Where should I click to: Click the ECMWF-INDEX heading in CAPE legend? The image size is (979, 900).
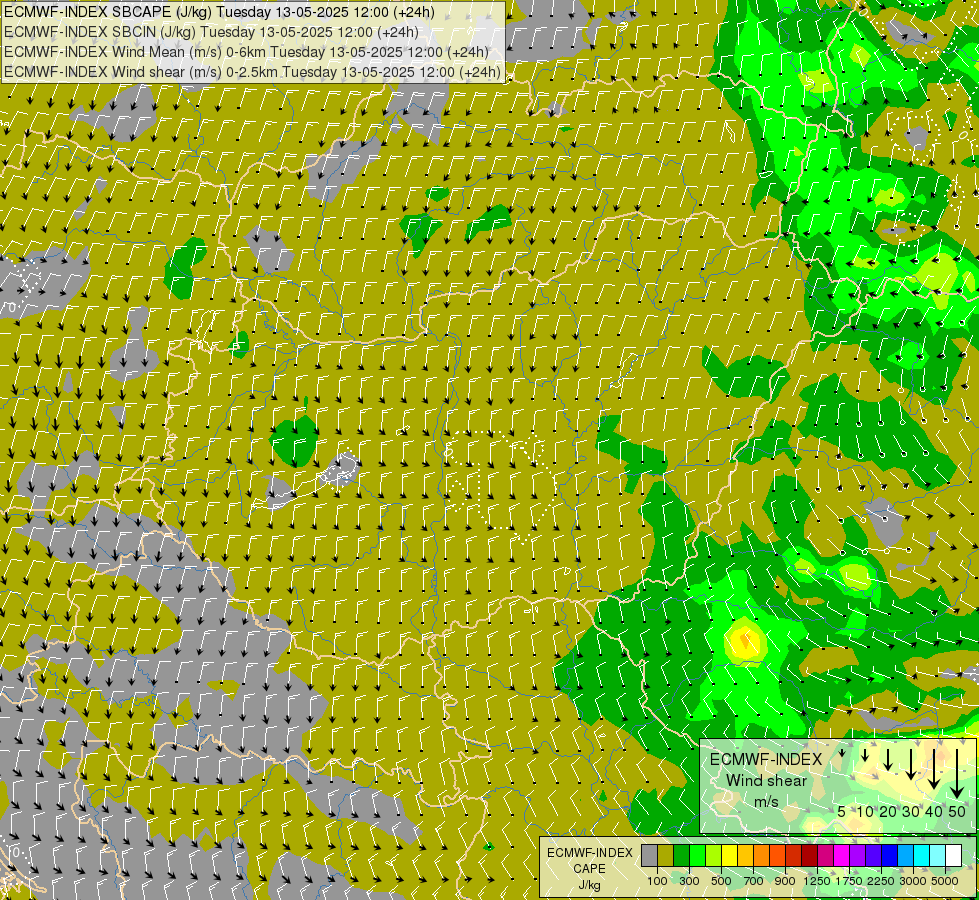coord(590,853)
